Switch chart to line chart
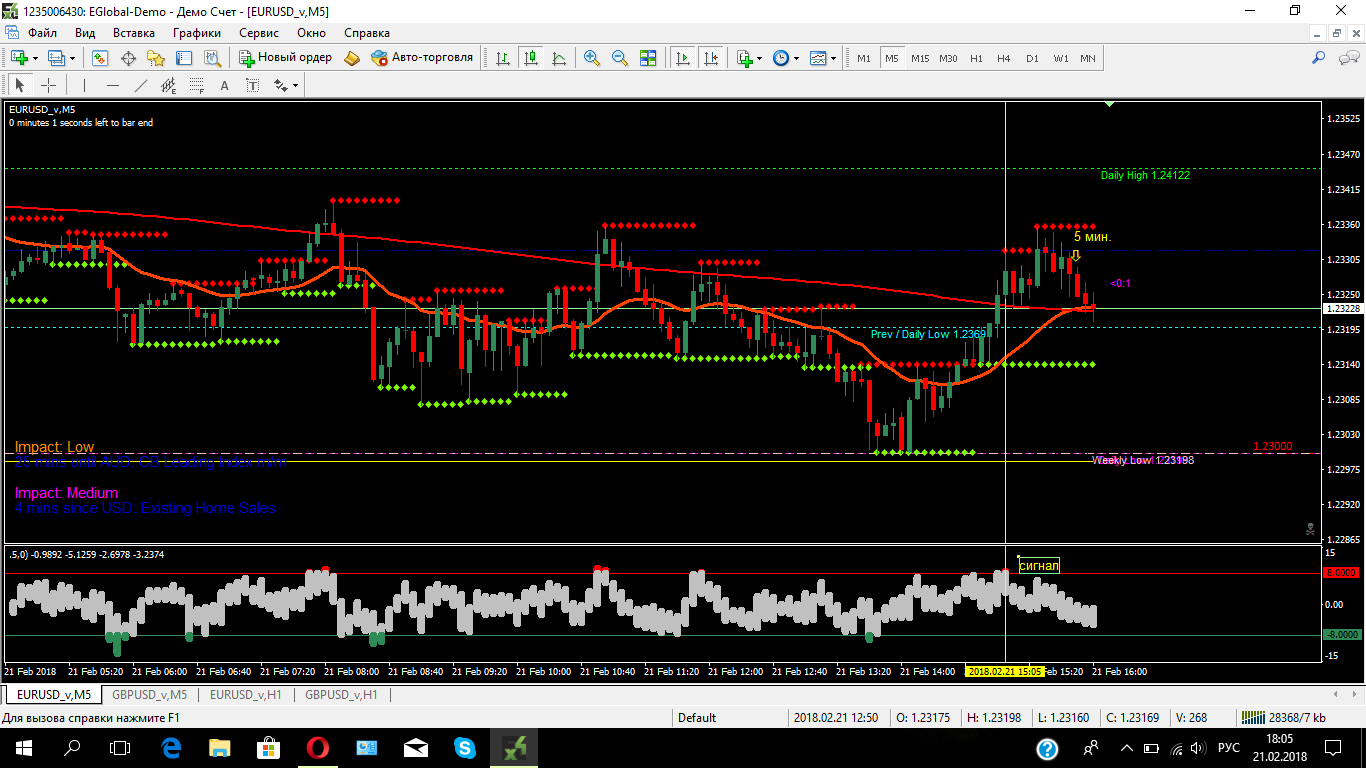Image resolution: width=1366 pixels, height=768 pixels. click(558, 58)
